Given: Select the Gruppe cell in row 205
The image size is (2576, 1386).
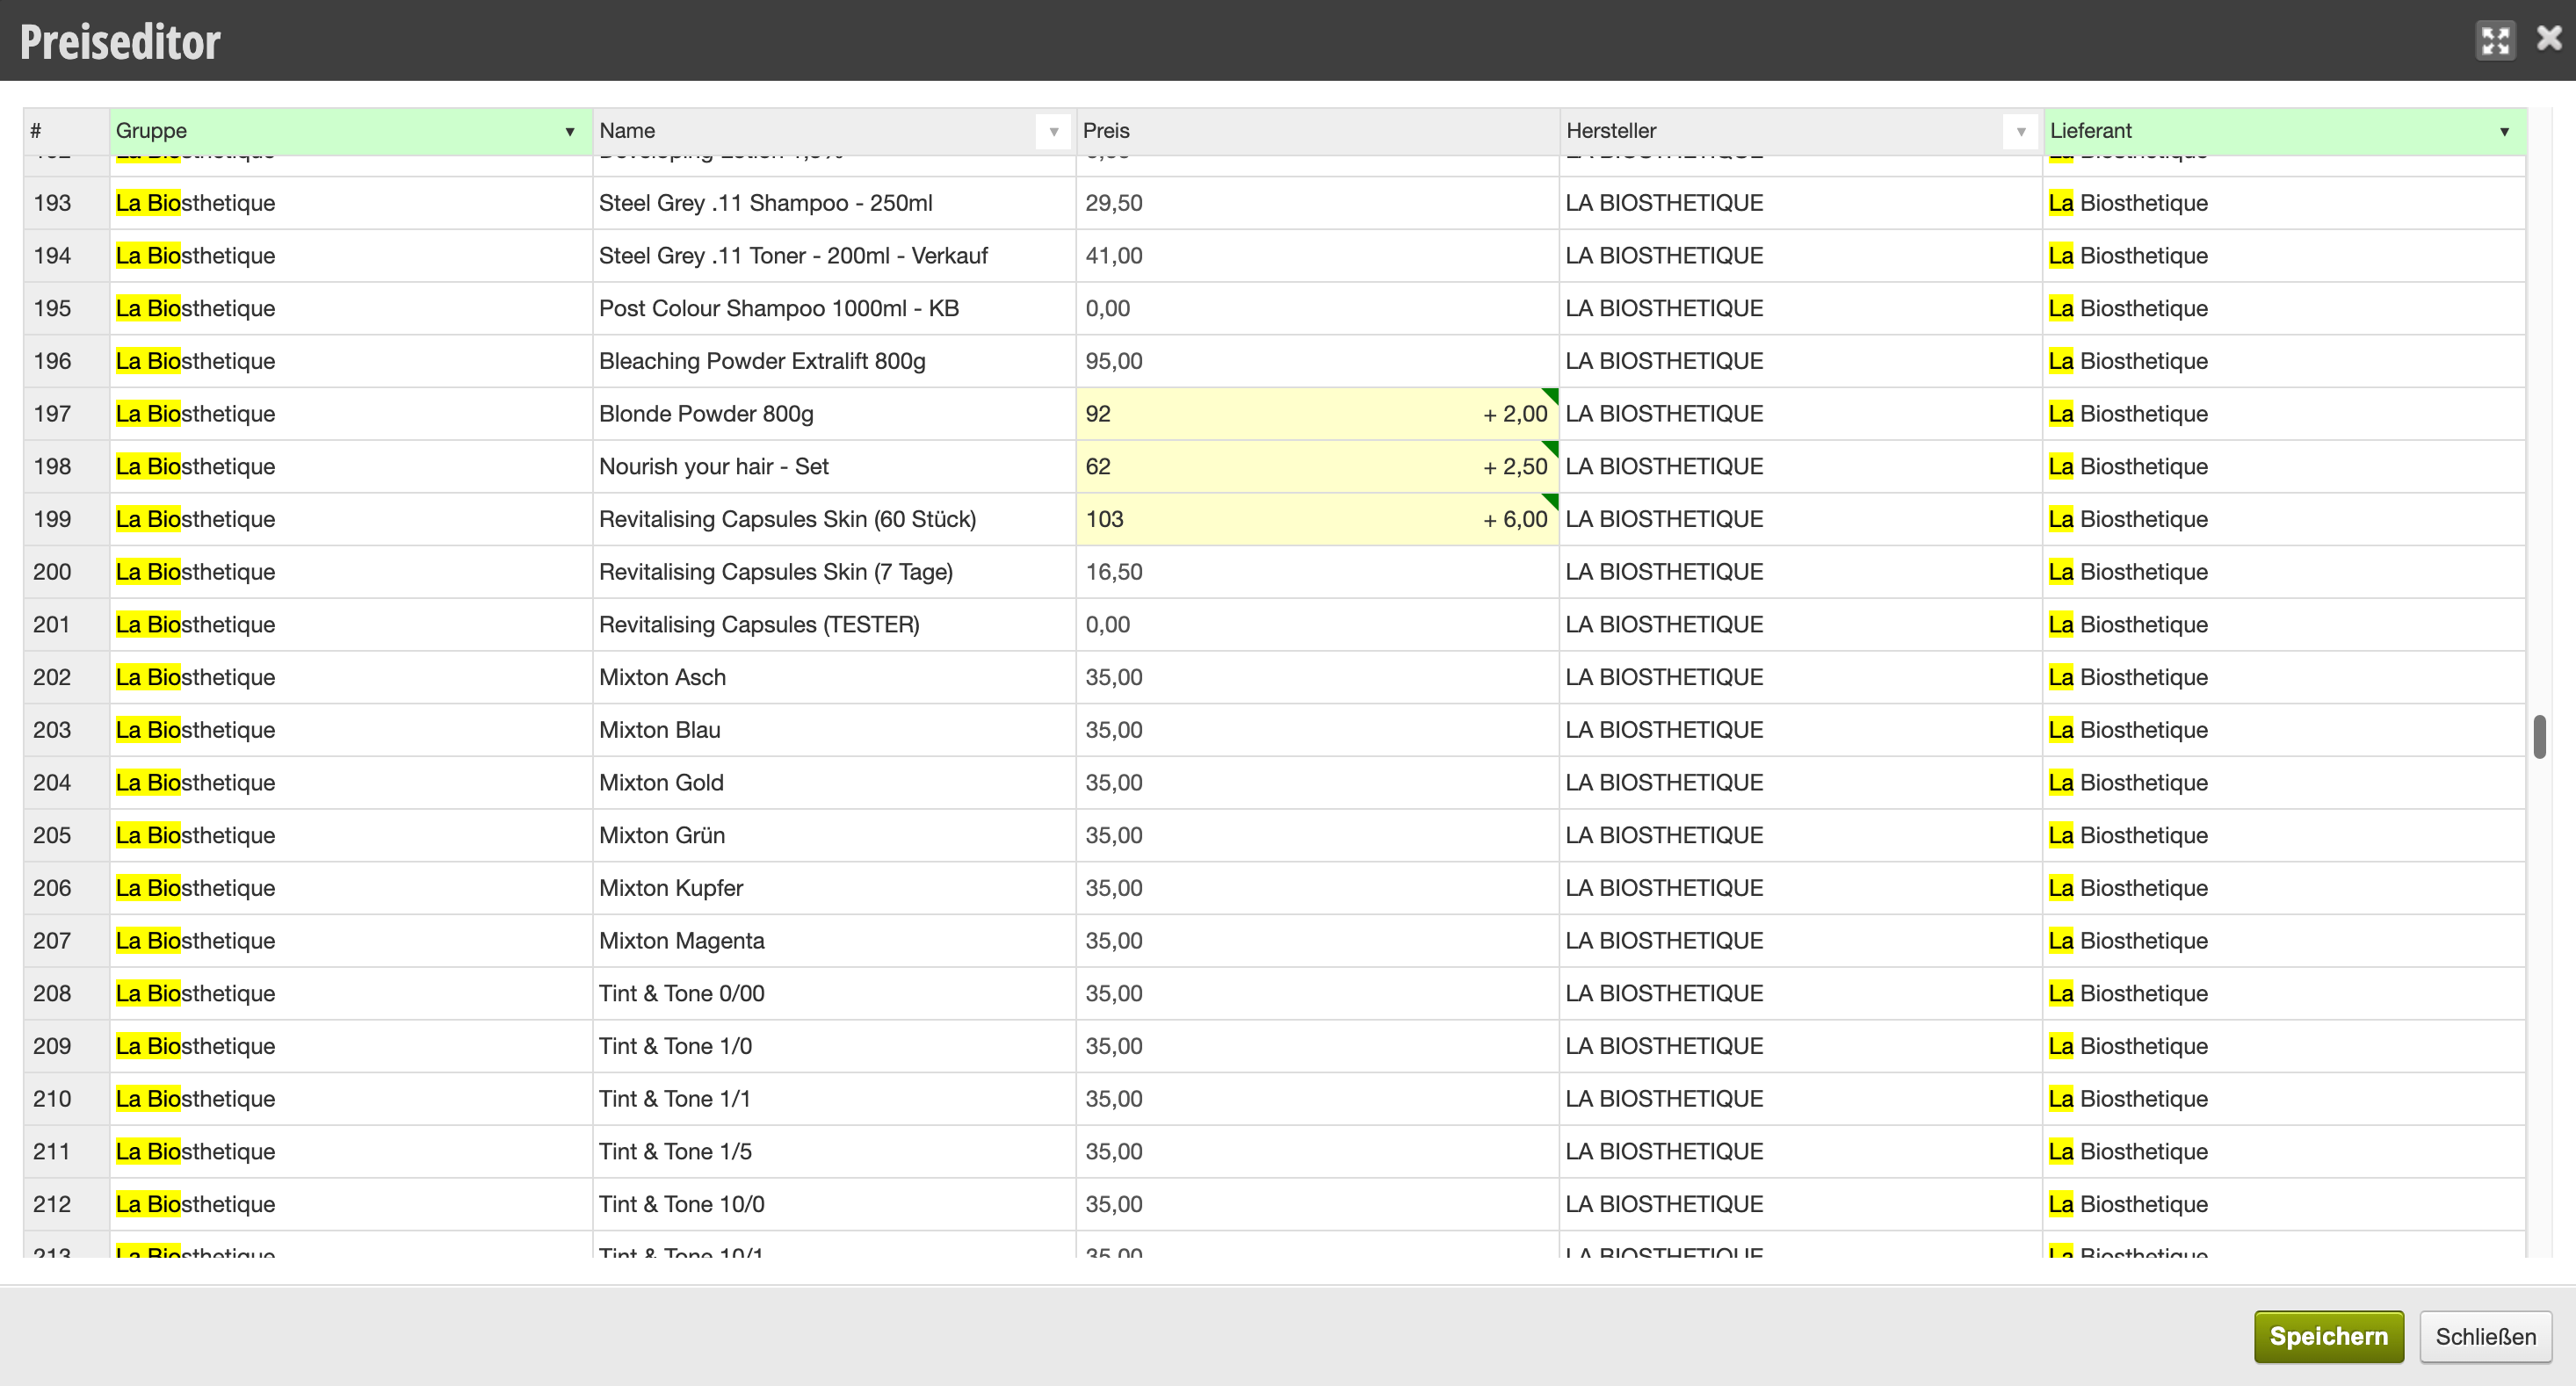Looking at the screenshot, I should (351, 836).
